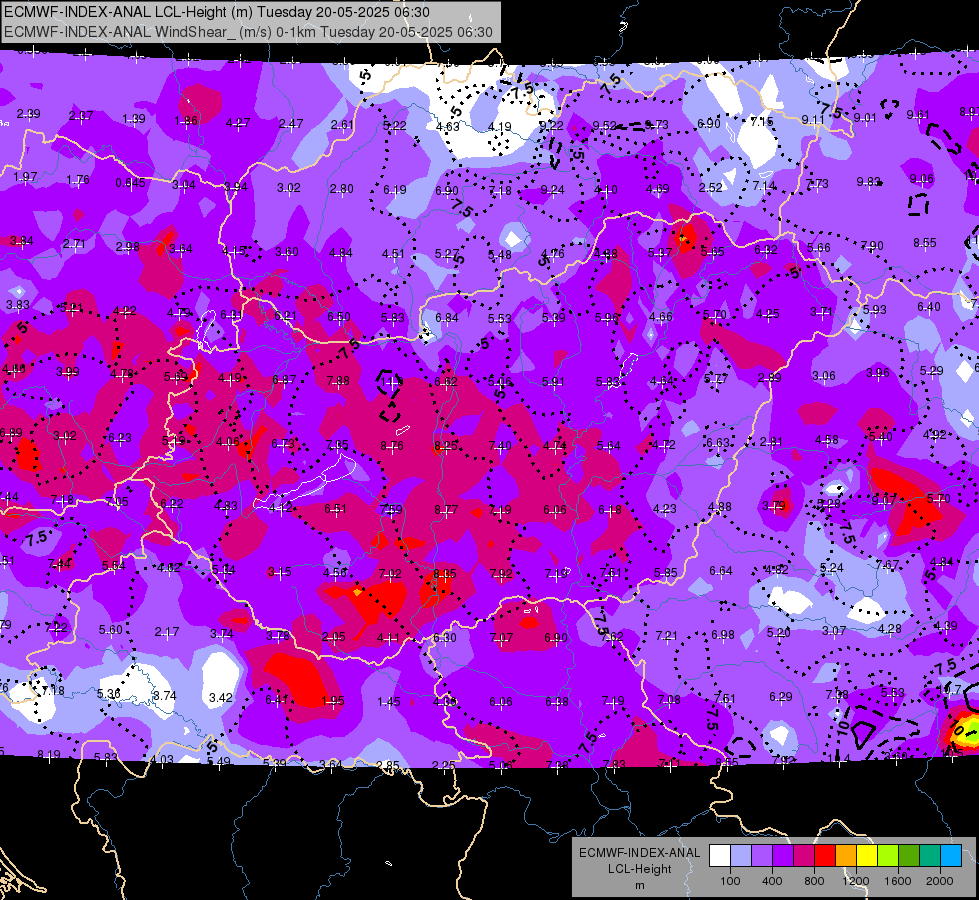Select the light lavender legend swatch
This screenshot has height=900, width=979.
coord(740,855)
